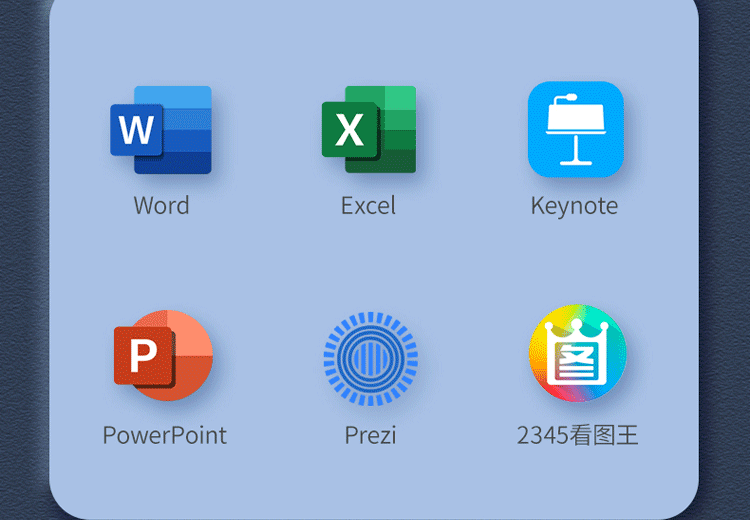Open the Keynote podium icon
Screen dimensions: 750x520
point(576,129)
